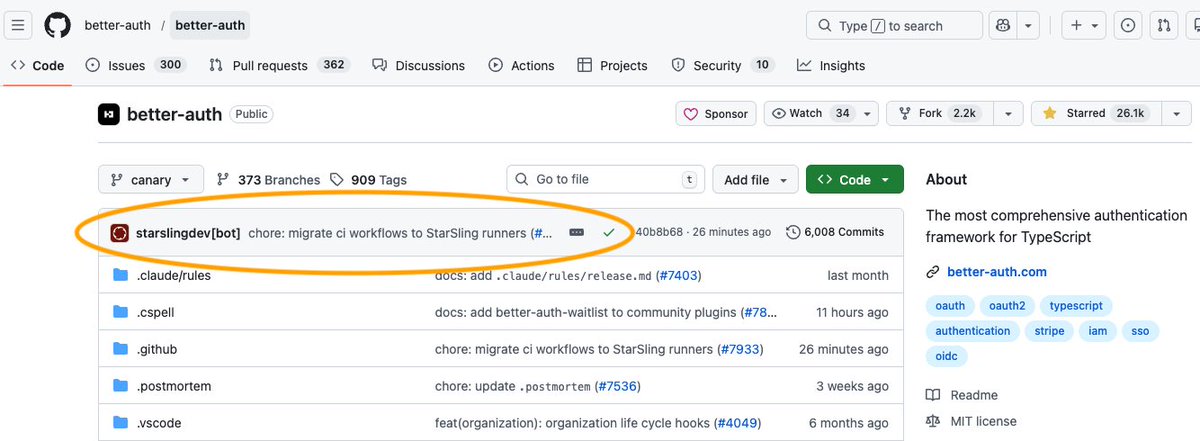The height and width of the screenshot is (441, 1200).
Task: Expand commit message ellipsis button
Action: point(576,233)
